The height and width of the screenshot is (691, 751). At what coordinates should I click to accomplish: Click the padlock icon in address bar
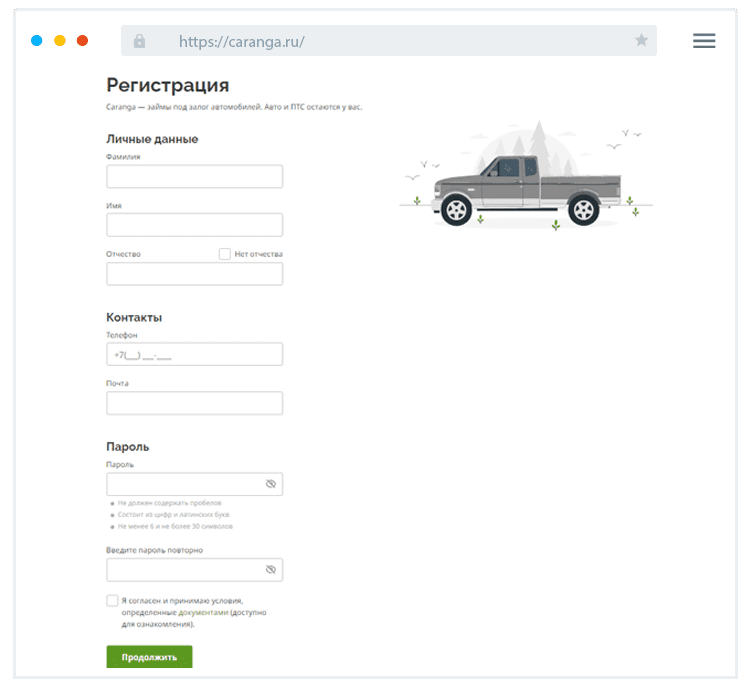[139, 41]
